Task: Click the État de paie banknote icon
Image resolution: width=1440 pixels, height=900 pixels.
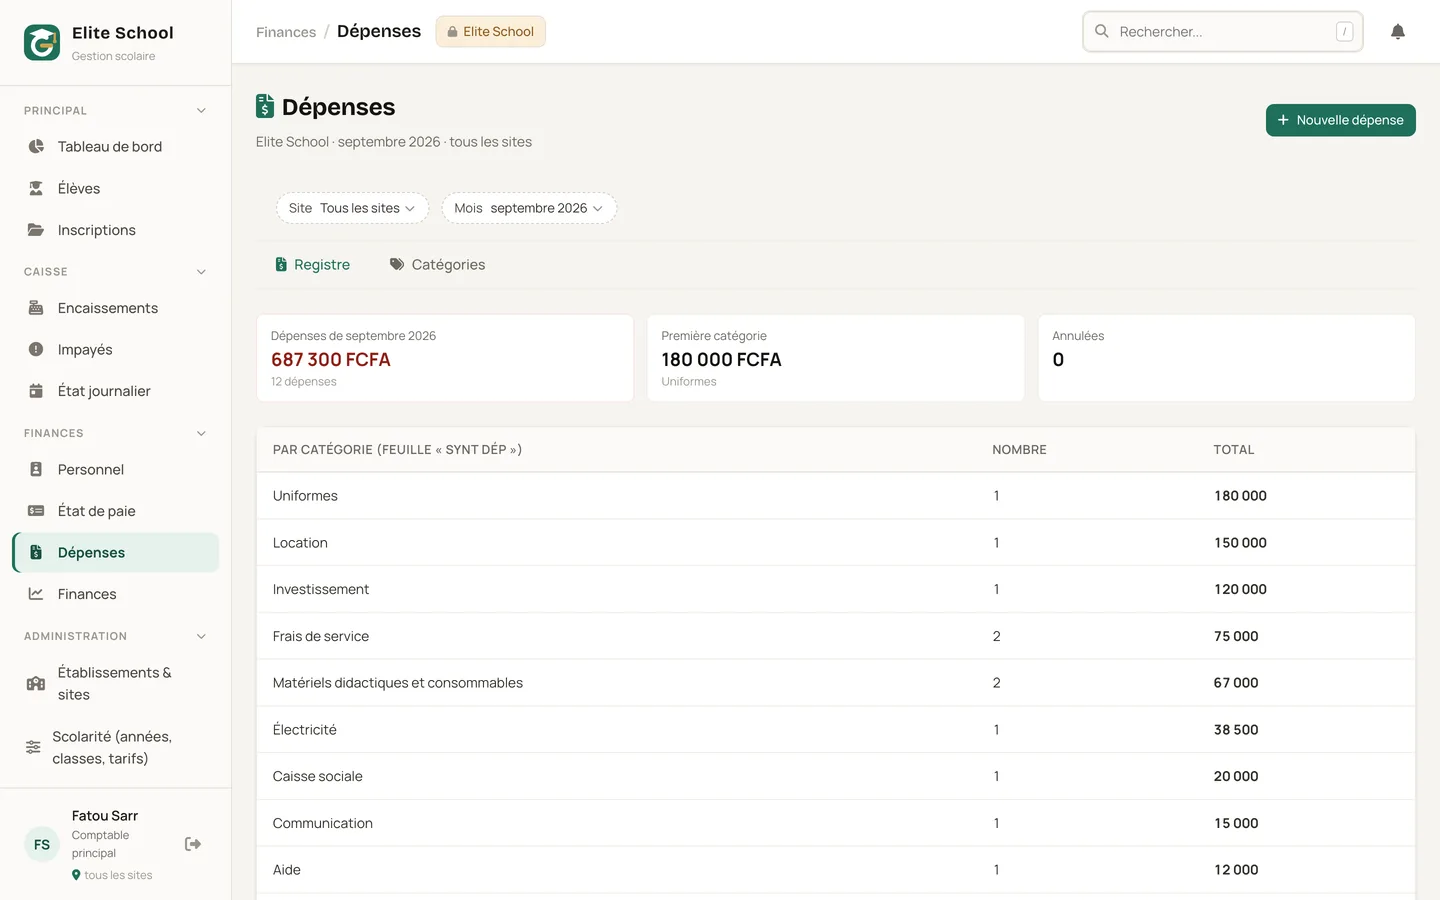Action: pos(36,511)
